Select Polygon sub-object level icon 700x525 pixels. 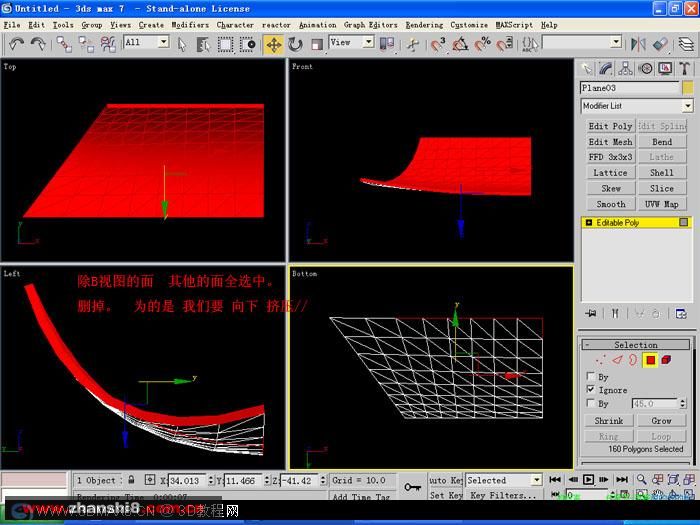click(650, 360)
